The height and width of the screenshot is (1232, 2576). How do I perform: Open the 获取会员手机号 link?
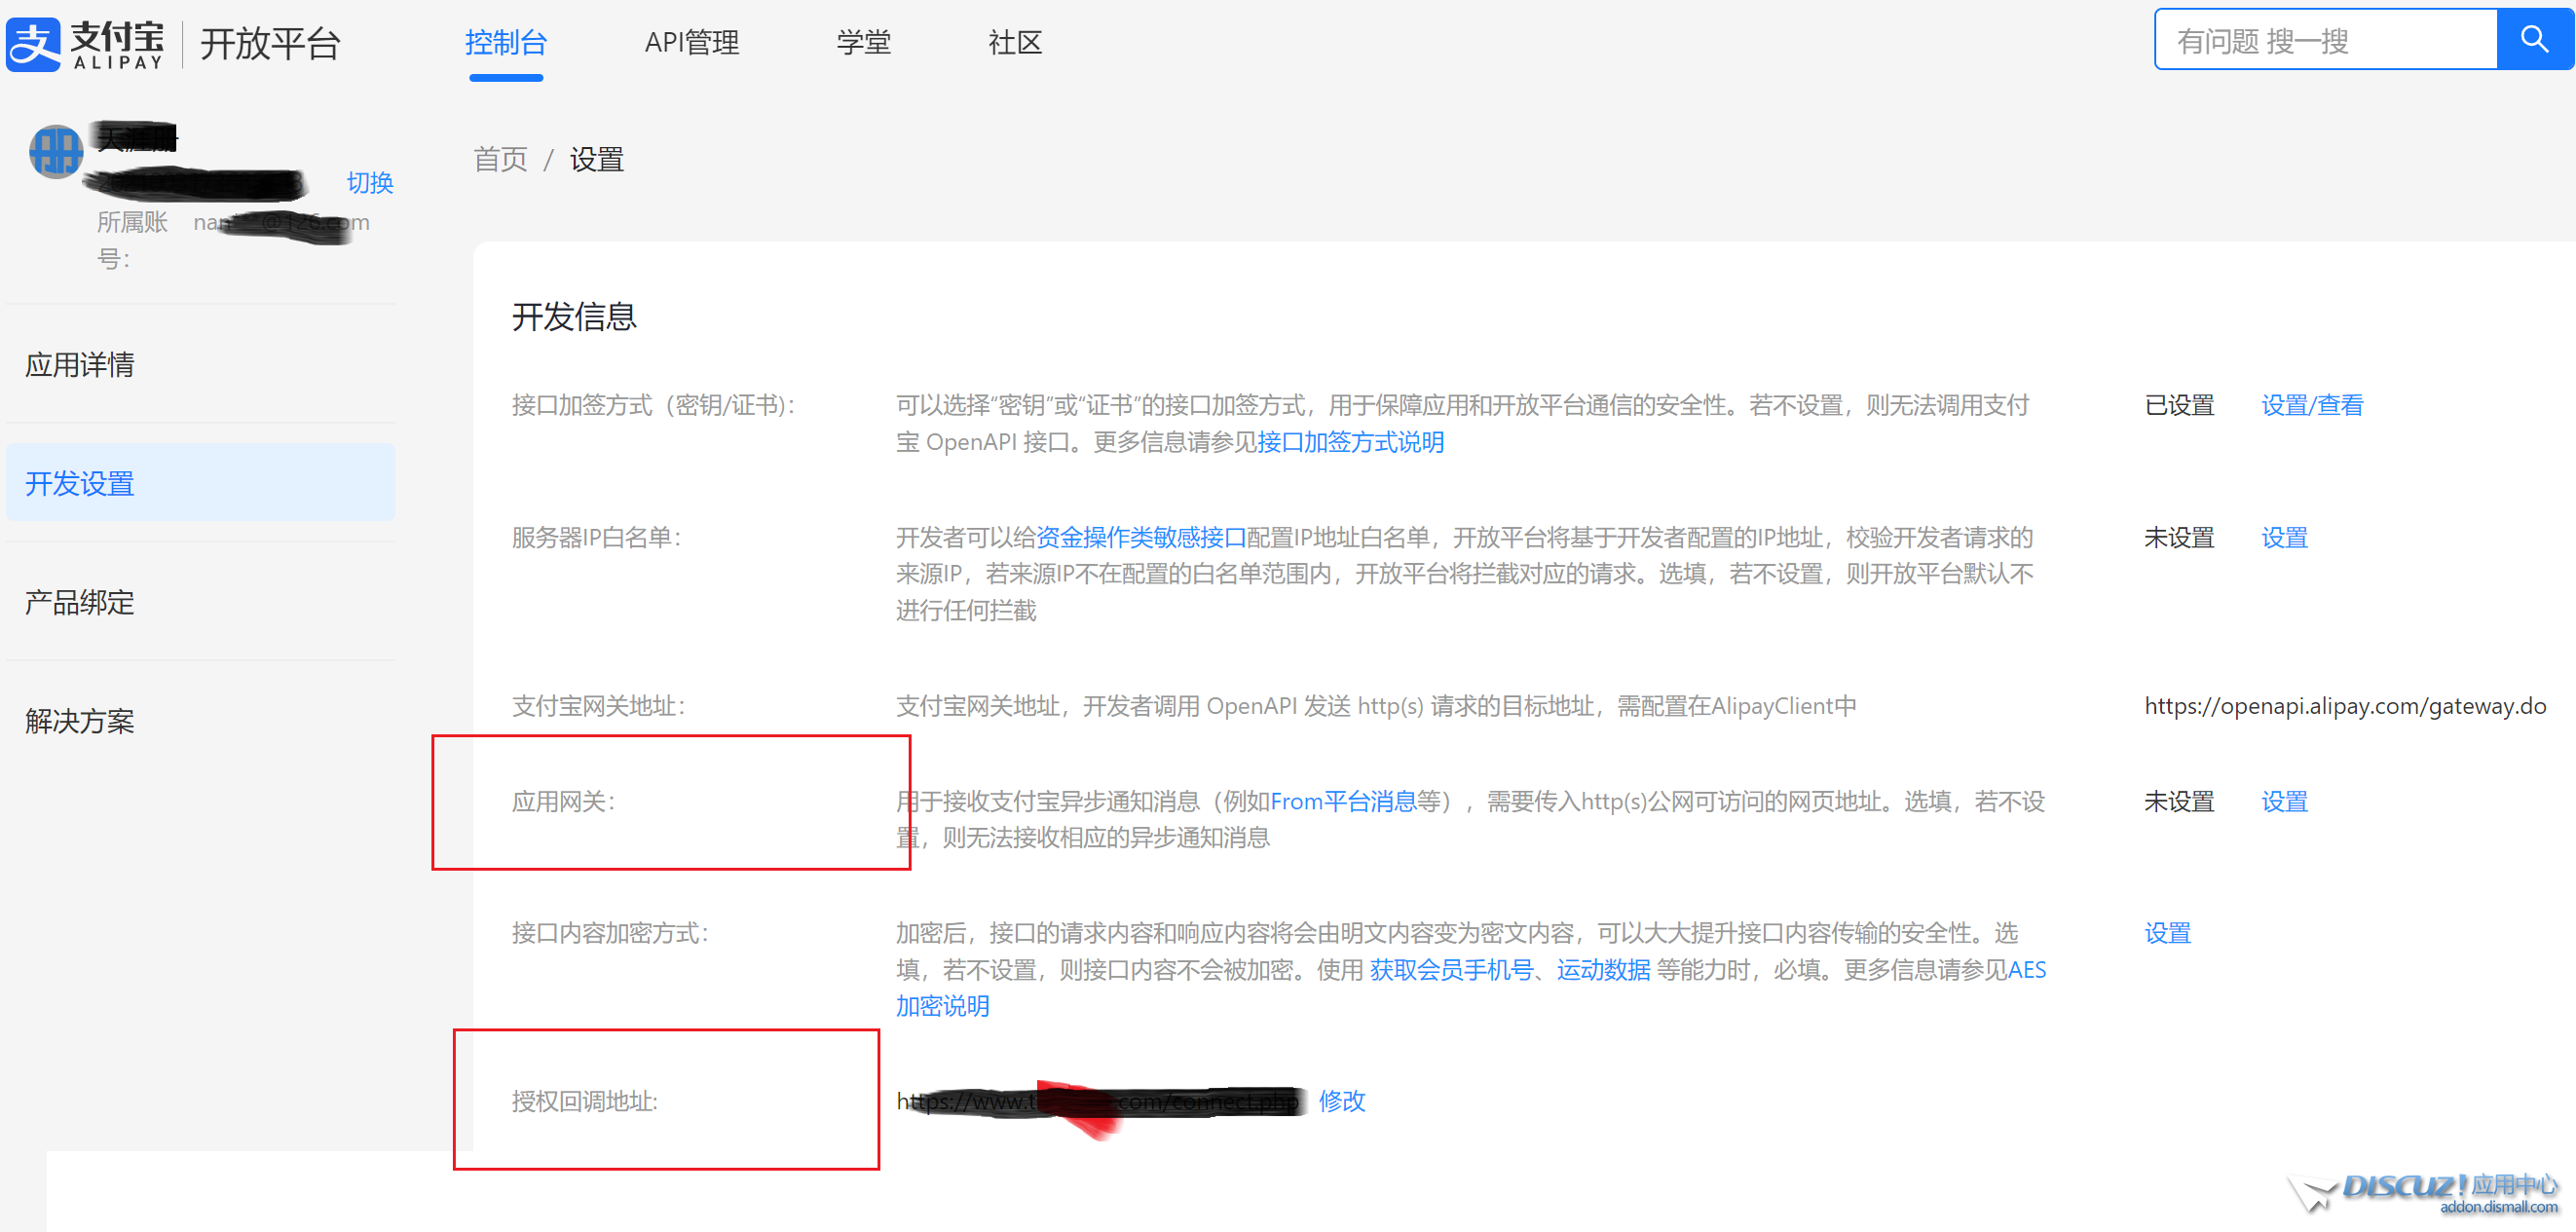coord(1451,970)
